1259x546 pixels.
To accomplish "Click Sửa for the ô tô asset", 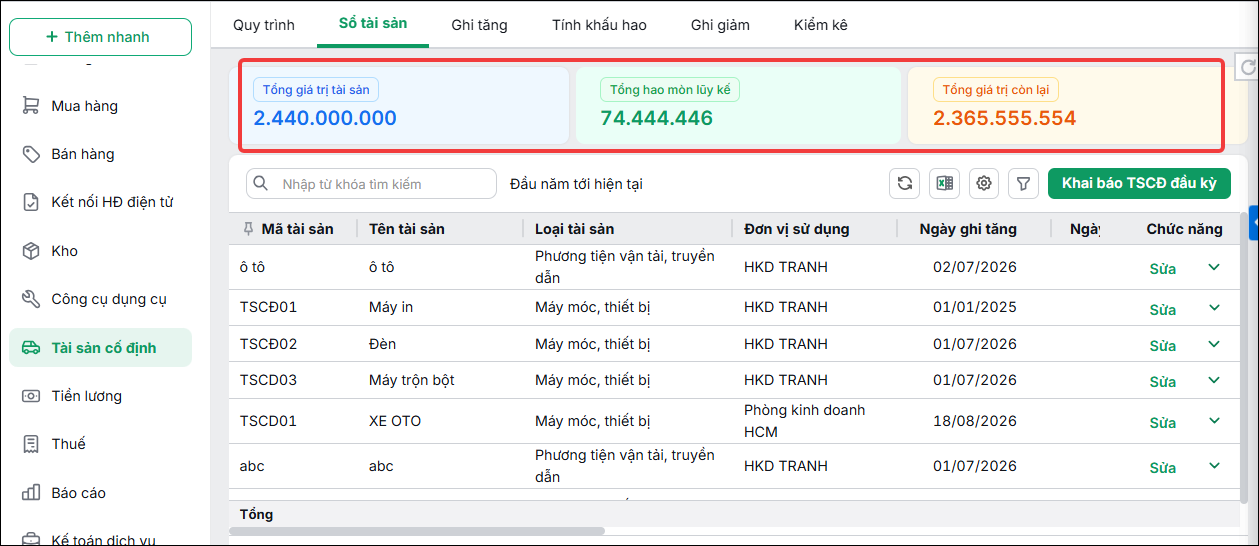I will coord(1162,269).
